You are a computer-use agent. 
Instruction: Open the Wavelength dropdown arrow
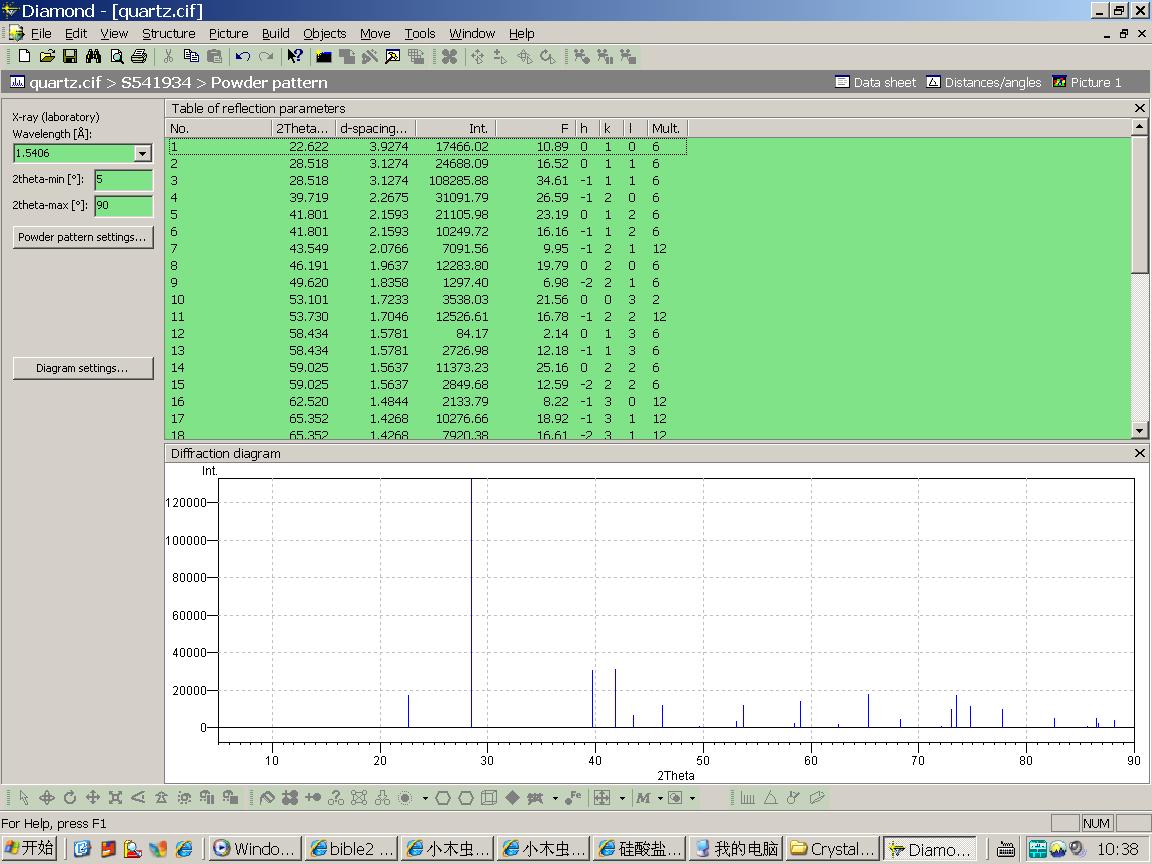pyautogui.click(x=142, y=153)
